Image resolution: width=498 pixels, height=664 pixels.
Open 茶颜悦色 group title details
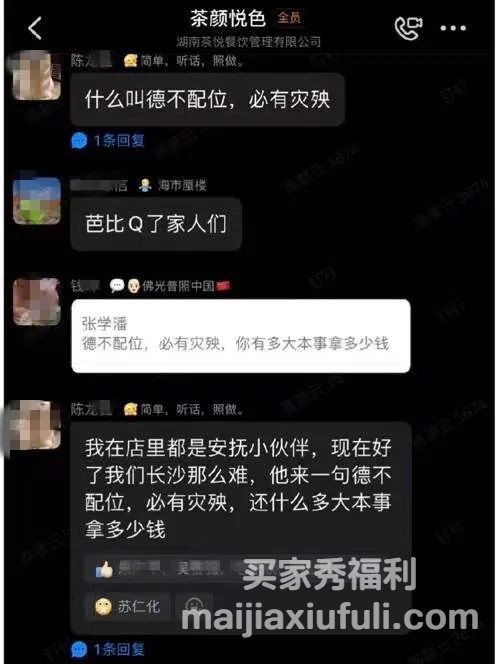pyautogui.click(x=229, y=19)
